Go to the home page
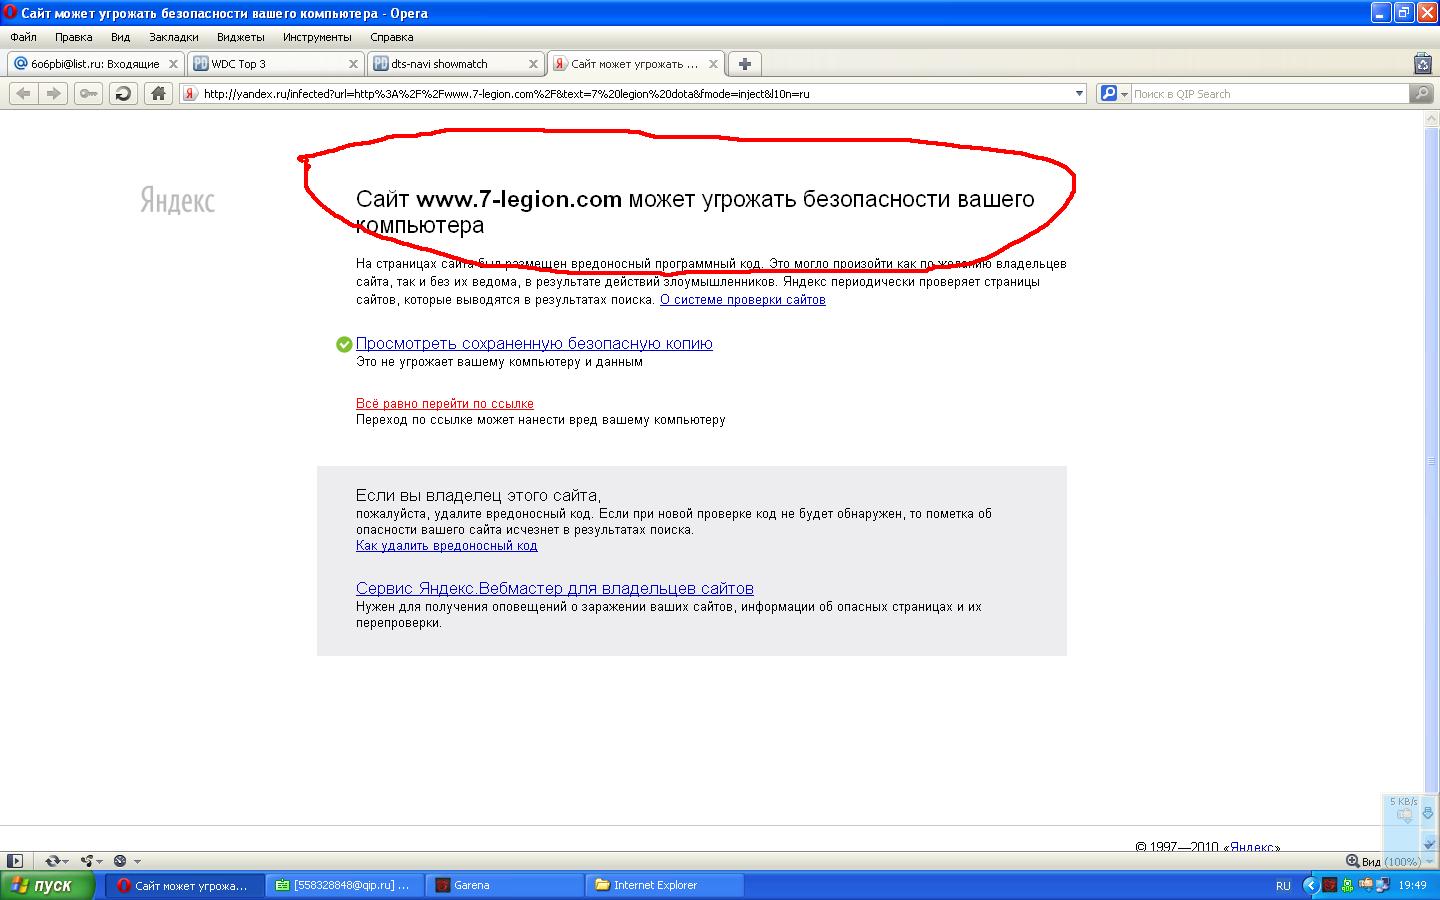The image size is (1440, 900). pyautogui.click(x=158, y=93)
